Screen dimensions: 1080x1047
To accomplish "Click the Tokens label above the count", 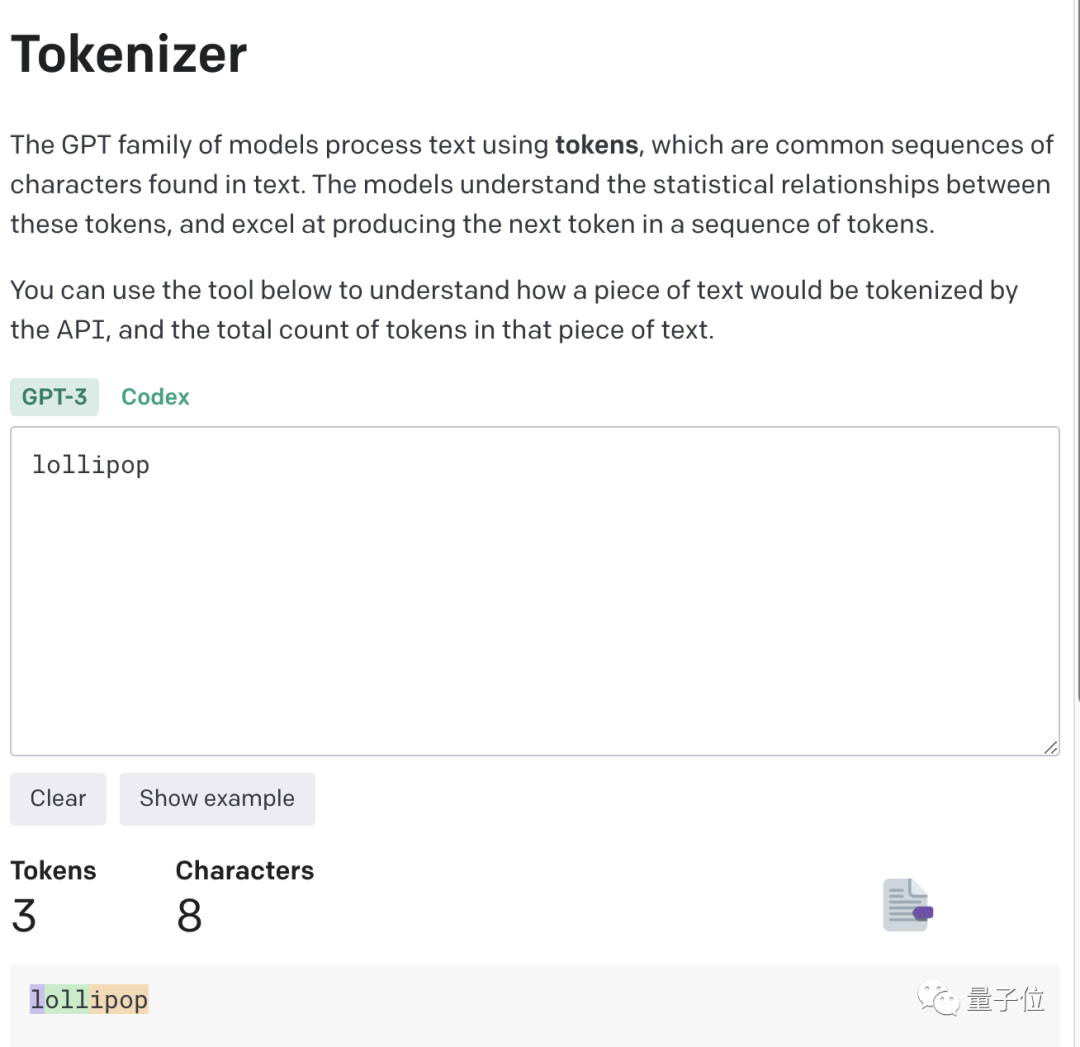I will [x=53, y=871].
